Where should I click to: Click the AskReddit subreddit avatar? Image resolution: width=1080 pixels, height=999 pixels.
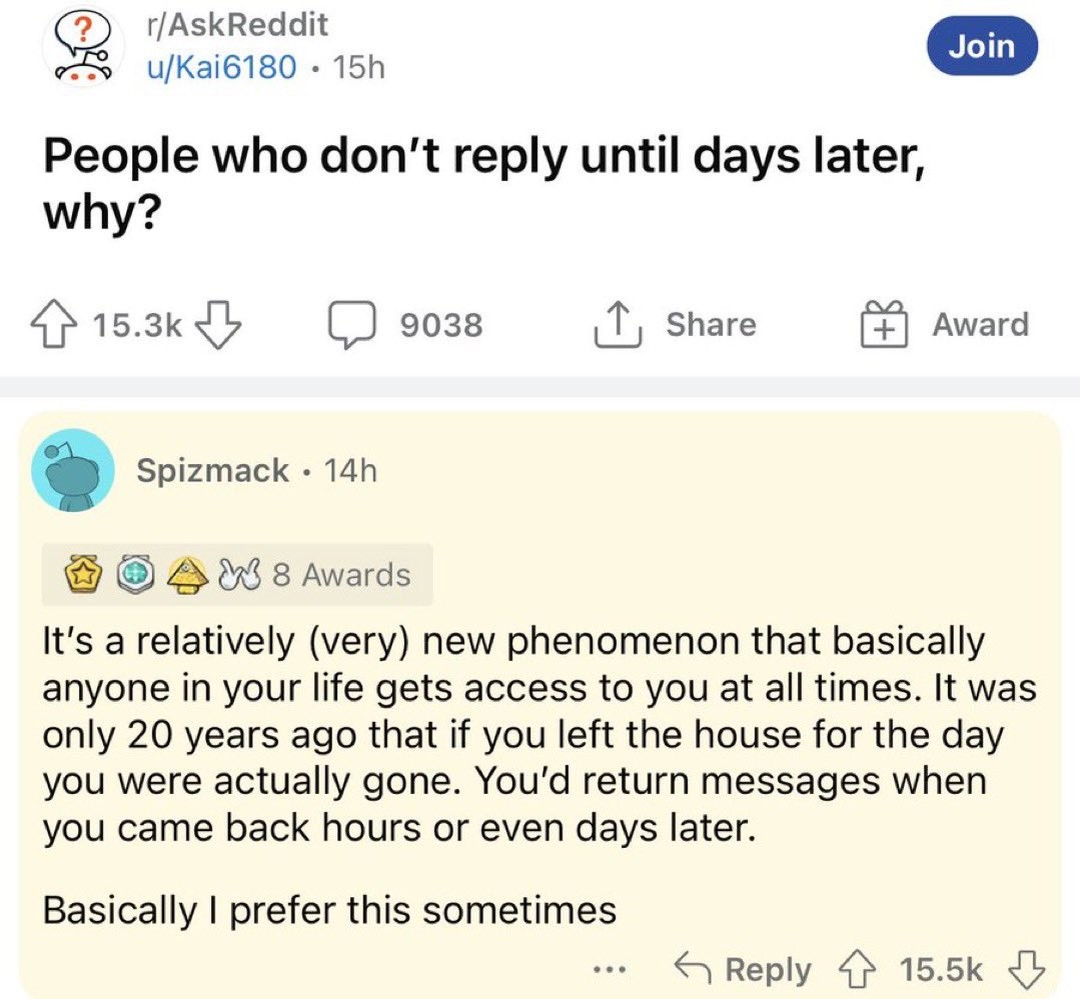click(x=82, y=48)
